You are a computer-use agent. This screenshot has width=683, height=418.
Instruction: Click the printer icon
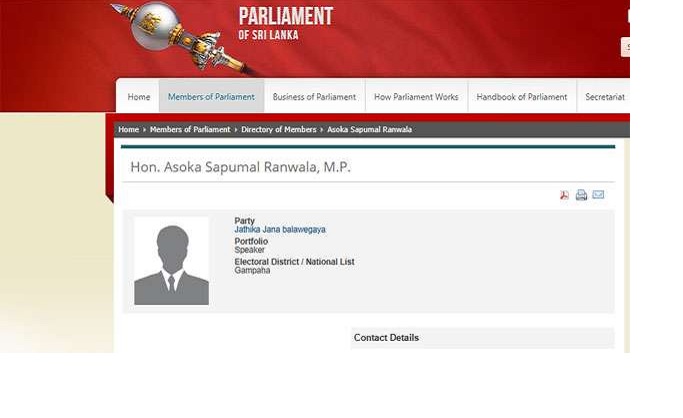[581, 195]
